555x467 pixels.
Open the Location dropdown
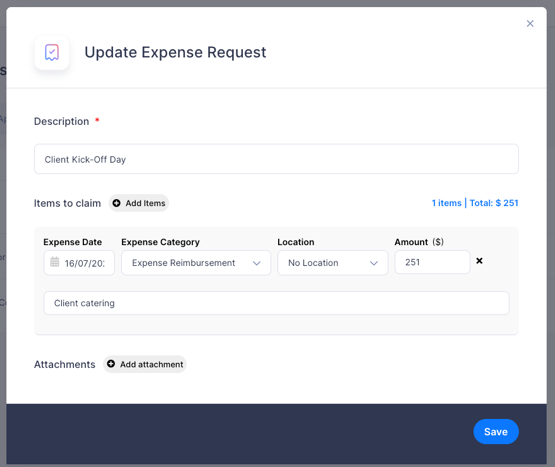[333, 263]
